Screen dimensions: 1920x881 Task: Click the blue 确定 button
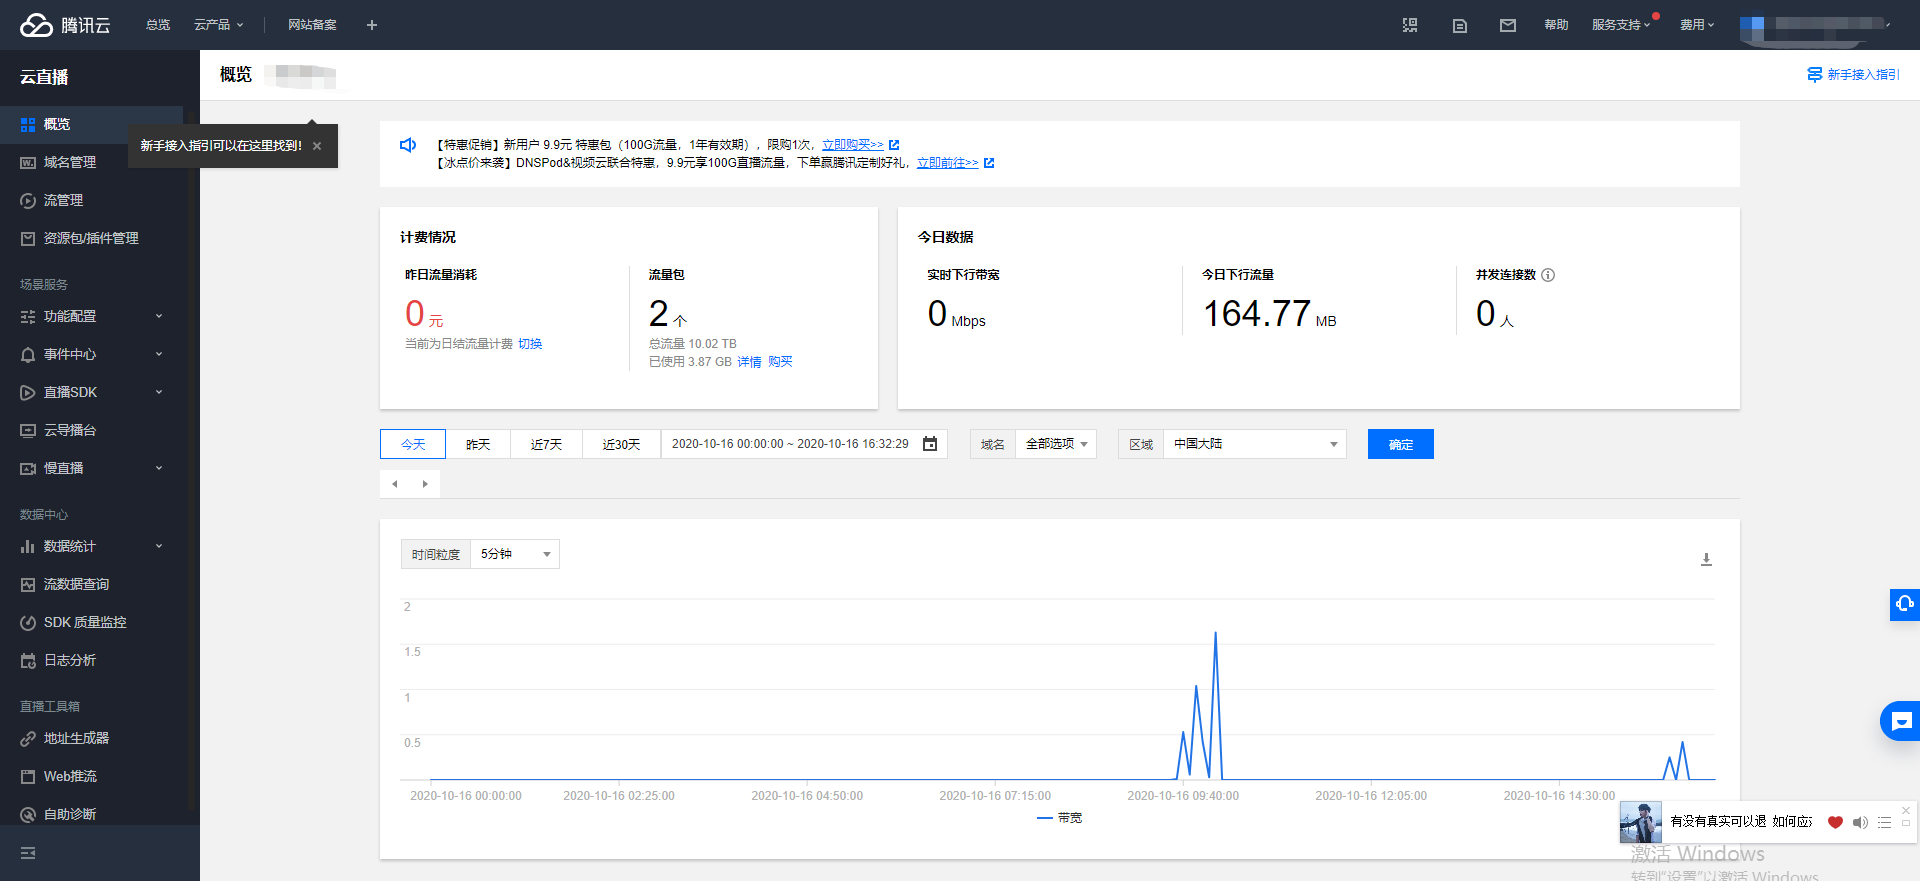pos(1401,444)
